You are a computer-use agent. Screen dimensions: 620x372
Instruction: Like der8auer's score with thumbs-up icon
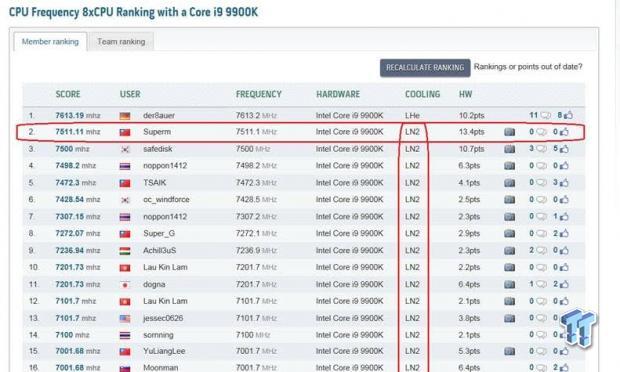pyautogui.click(x=568, y=115)
